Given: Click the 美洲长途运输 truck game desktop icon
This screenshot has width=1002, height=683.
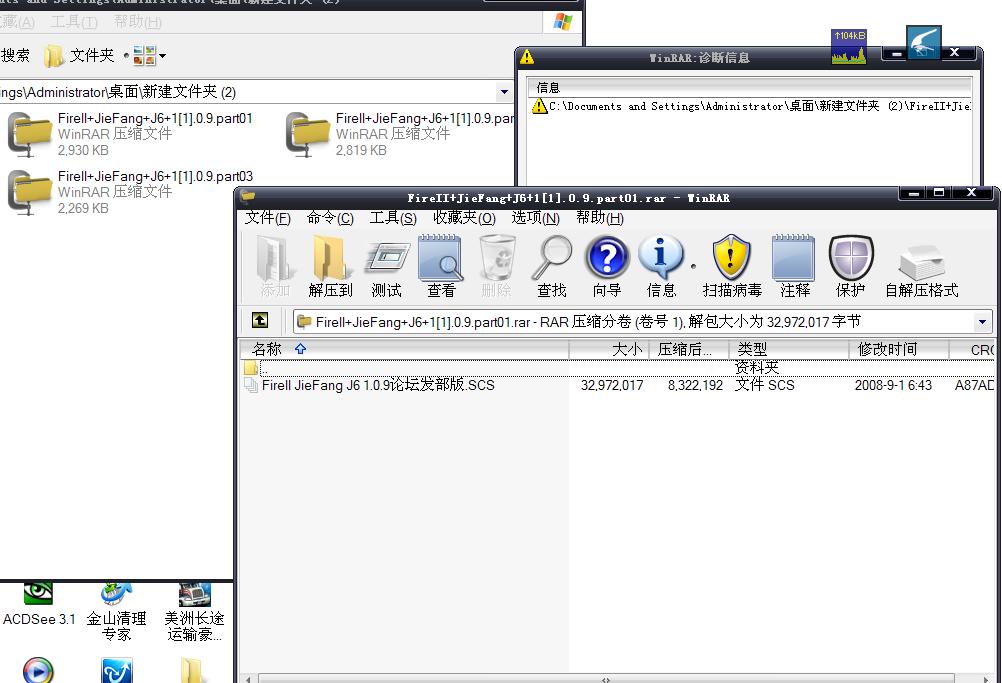Looking at the screenshot, I should tap(194, 612).
